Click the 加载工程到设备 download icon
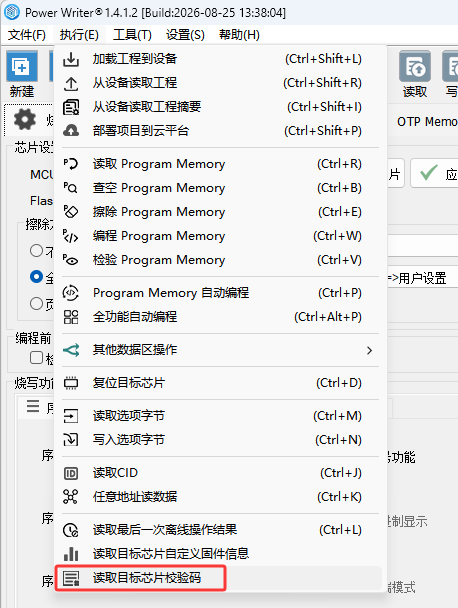The height and width of the screenshot is (608, 458). pos(71,59)
